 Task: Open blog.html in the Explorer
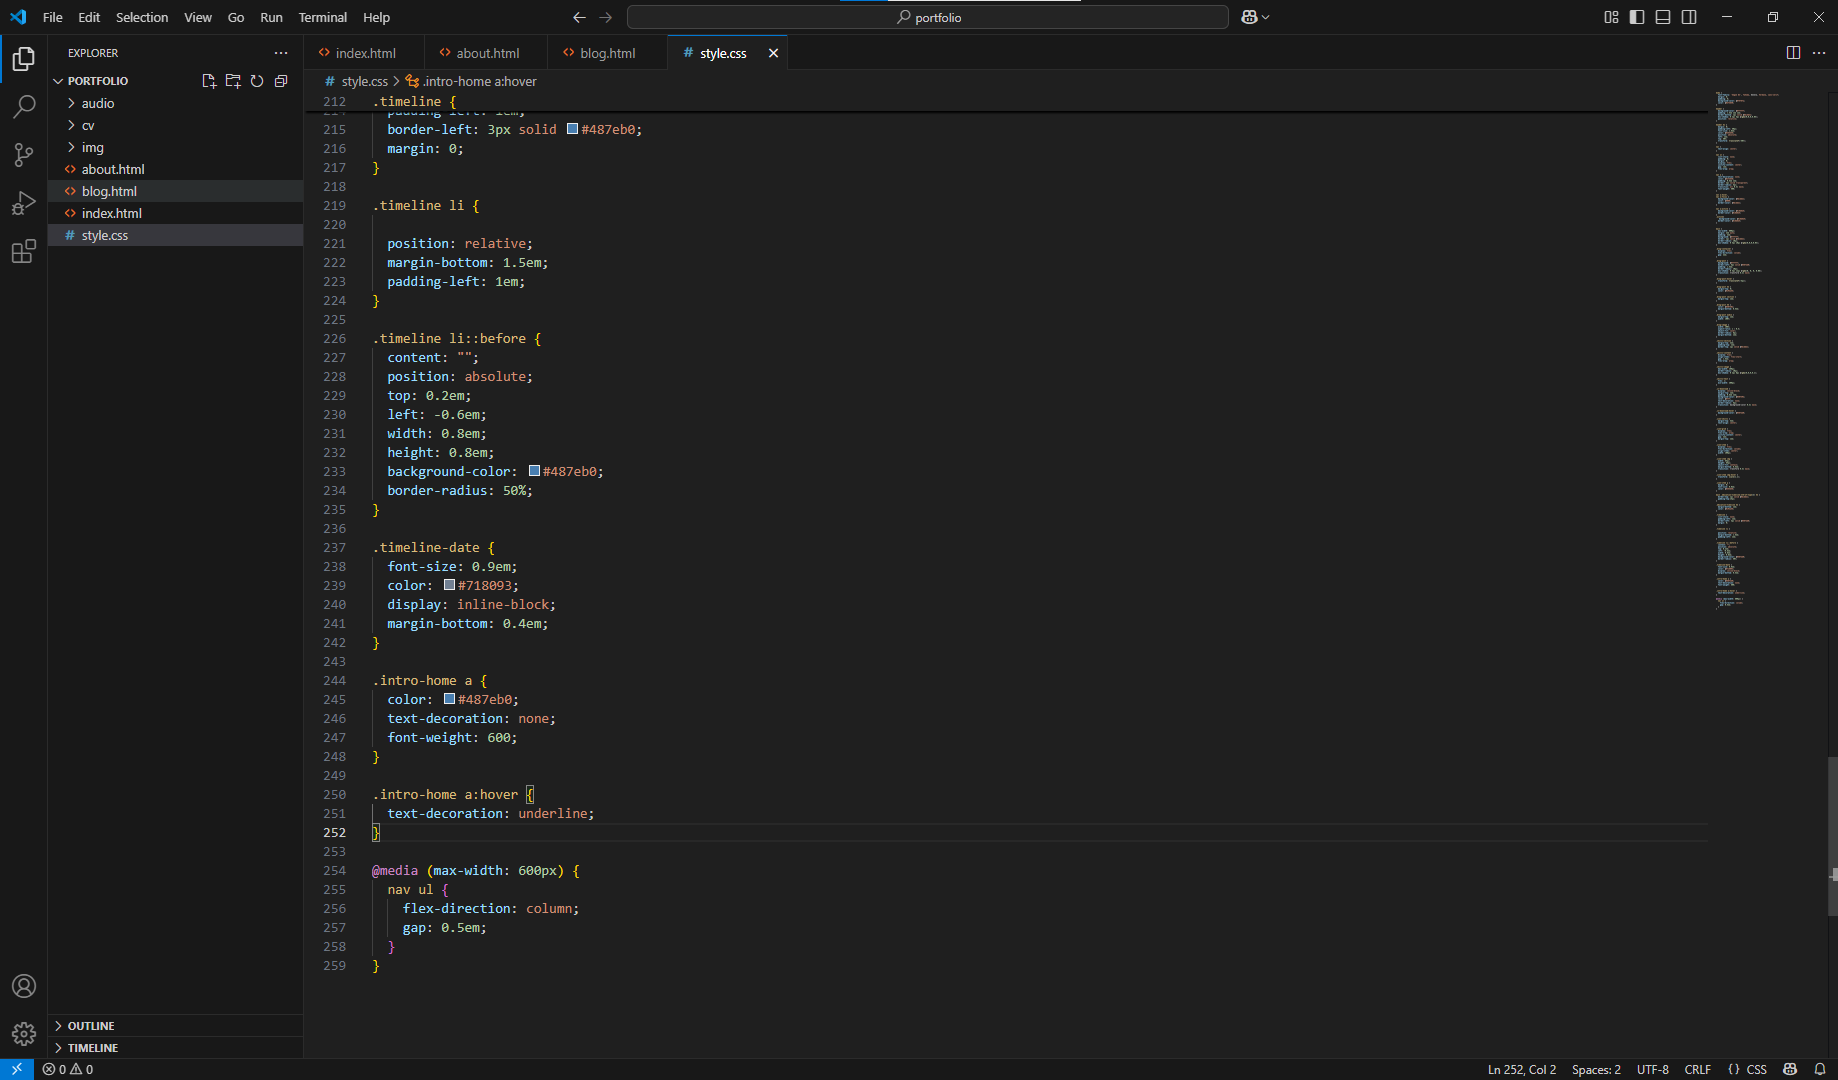click(175, 191)
